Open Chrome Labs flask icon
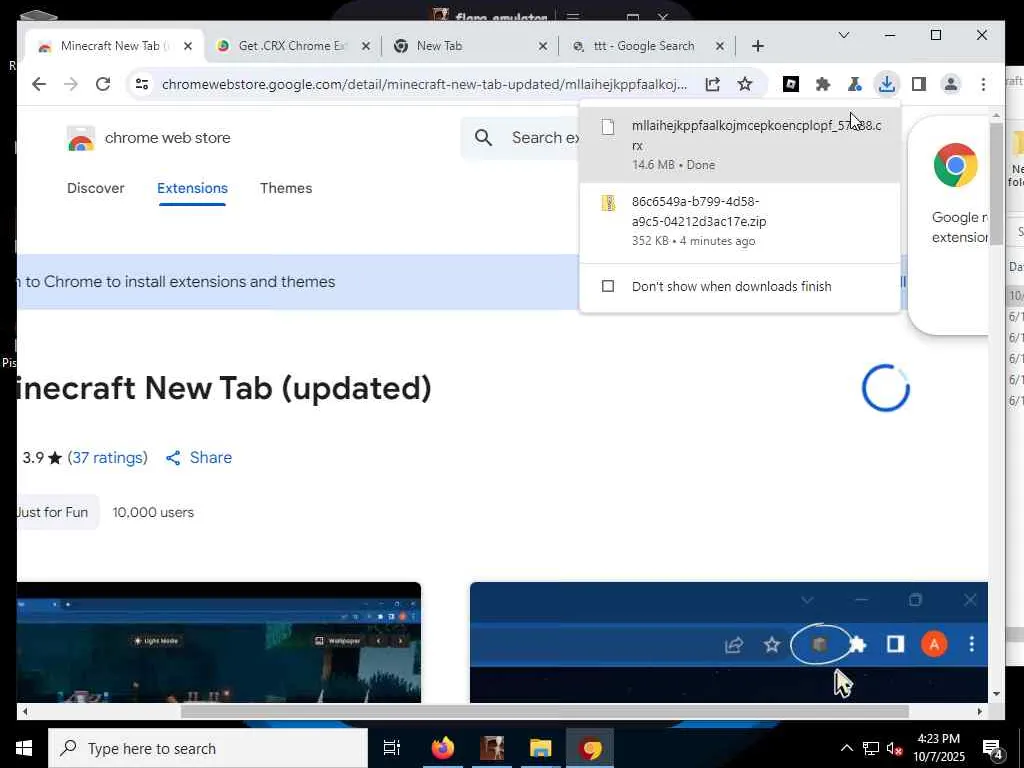 coord(854,84)
